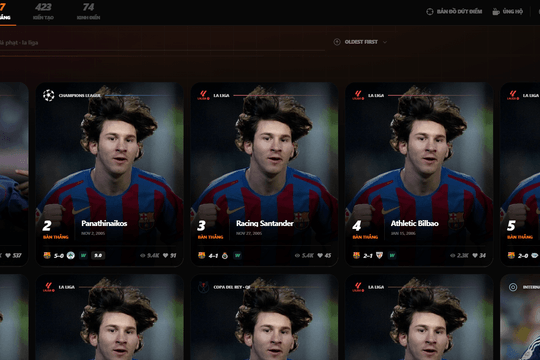Switch to the 423 Kiến Tạo tab
Image resolution: width=540 pixels, height=360 pixels.
(x=43, y=11)
